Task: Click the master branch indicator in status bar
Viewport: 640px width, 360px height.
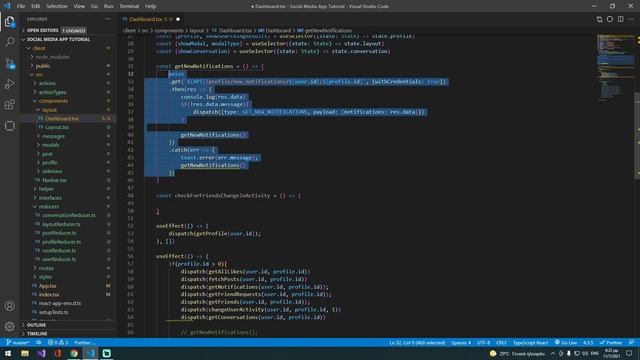Action: click(18, 342)
